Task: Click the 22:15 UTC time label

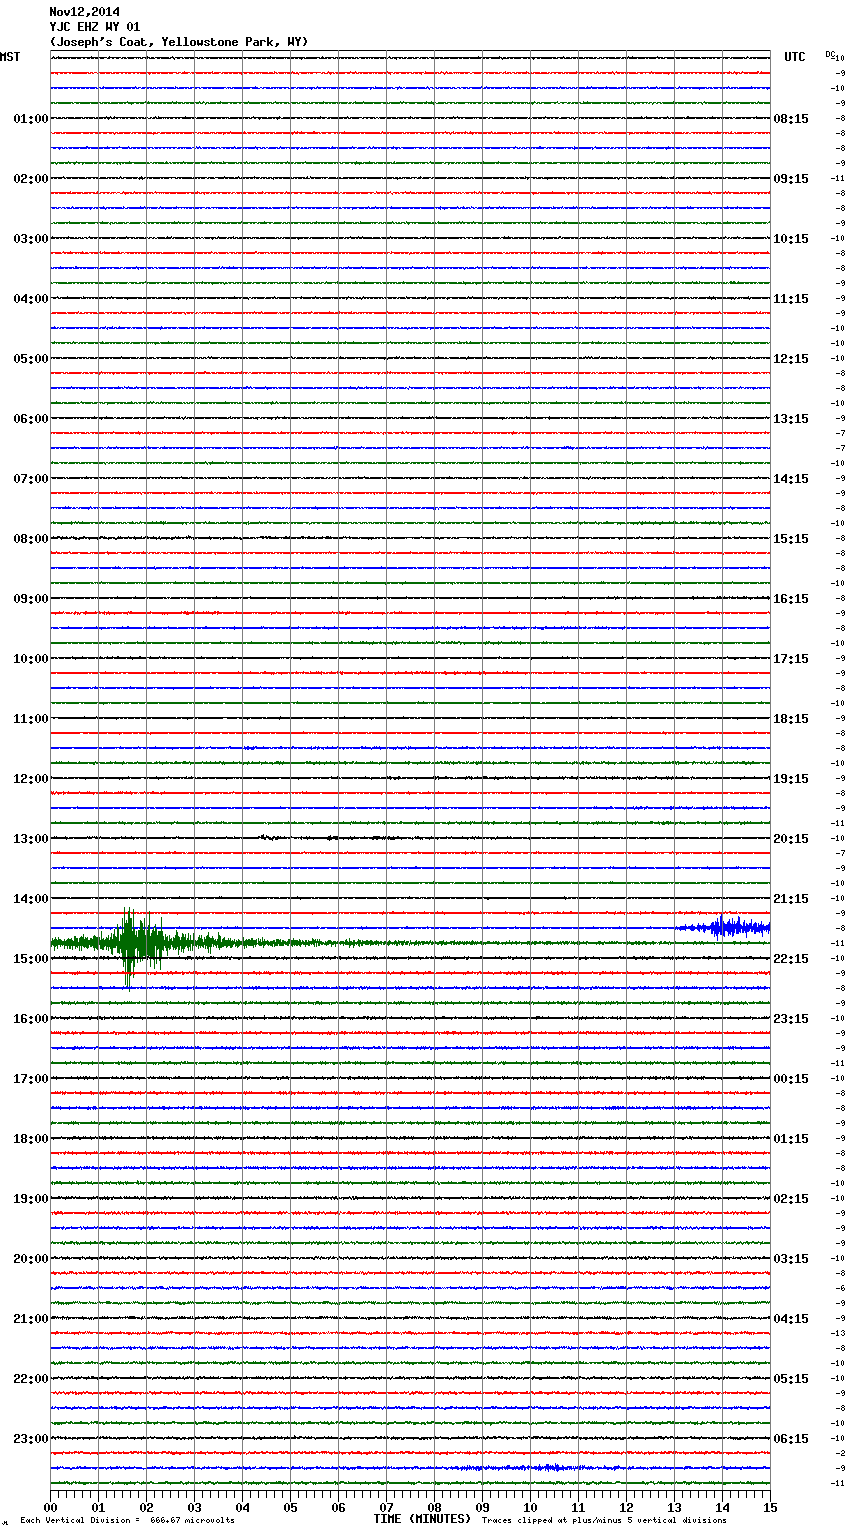Action: pyautogui.click(x=791, y=959)
